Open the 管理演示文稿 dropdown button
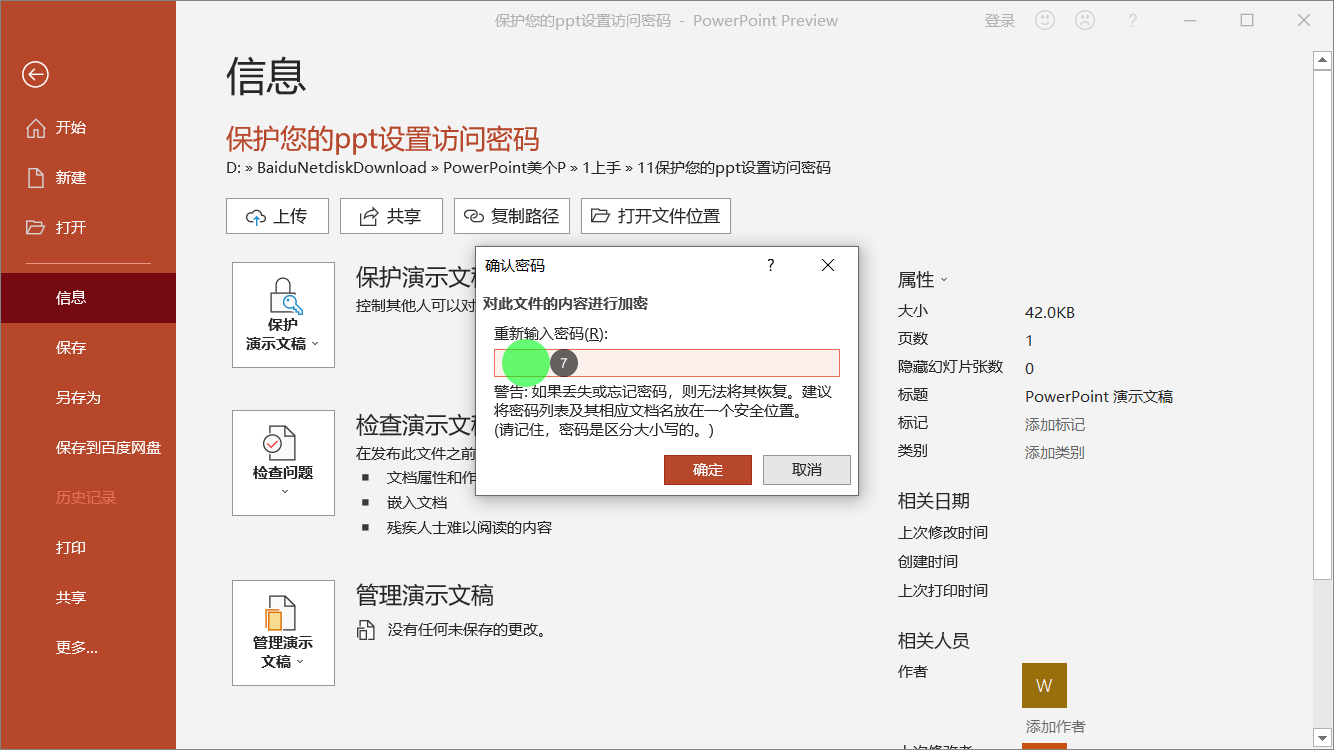This screenshot has width=1334, height=750. click(283, 633)
